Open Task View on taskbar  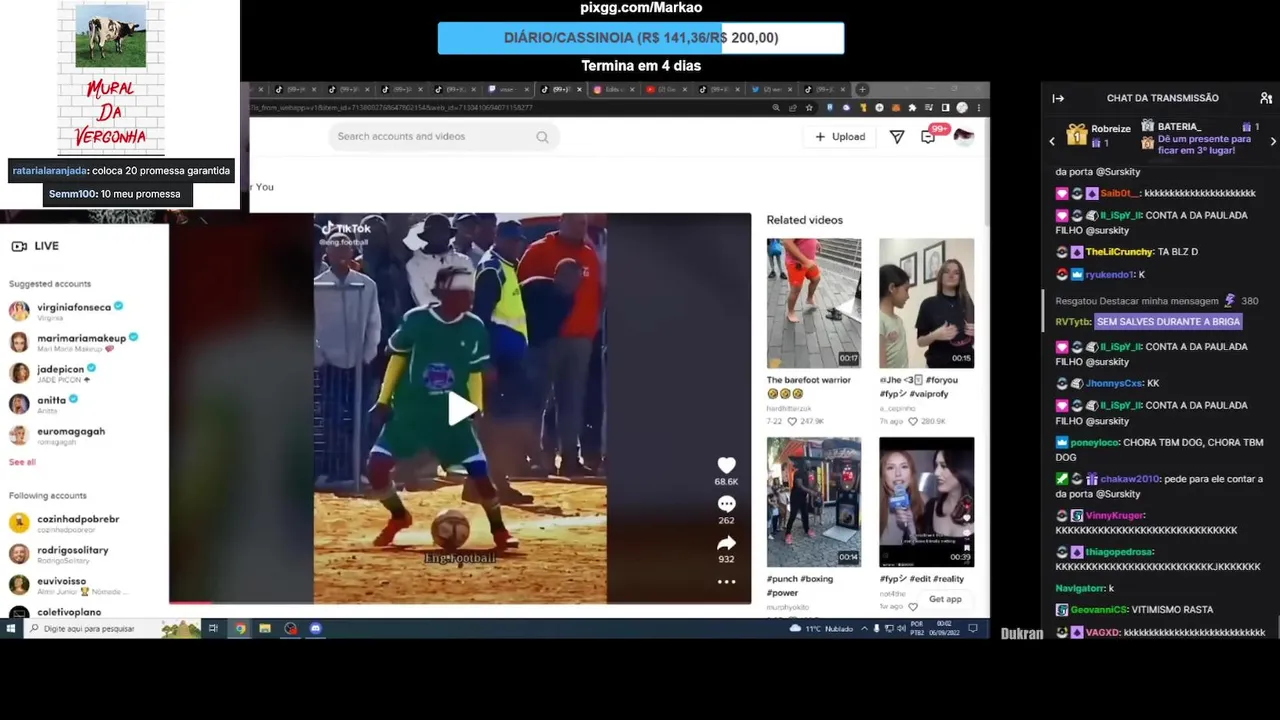pyautogui.click(x=213, y=629)
